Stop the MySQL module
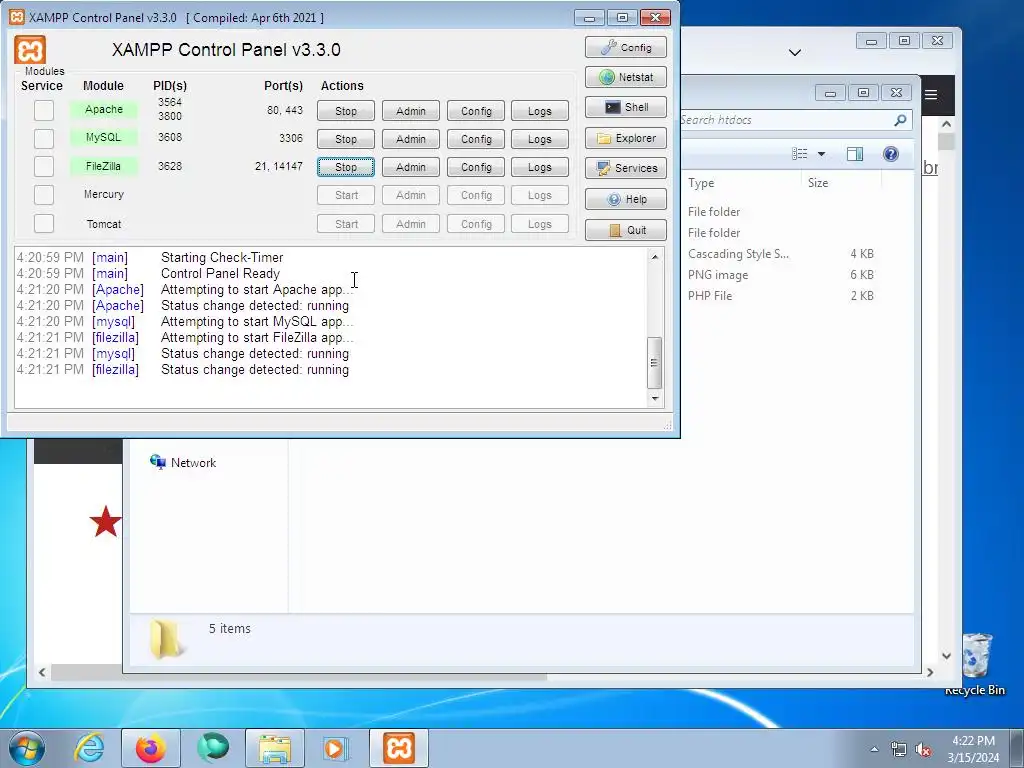This screenshot has width=1024, height=768. (346, 139)
